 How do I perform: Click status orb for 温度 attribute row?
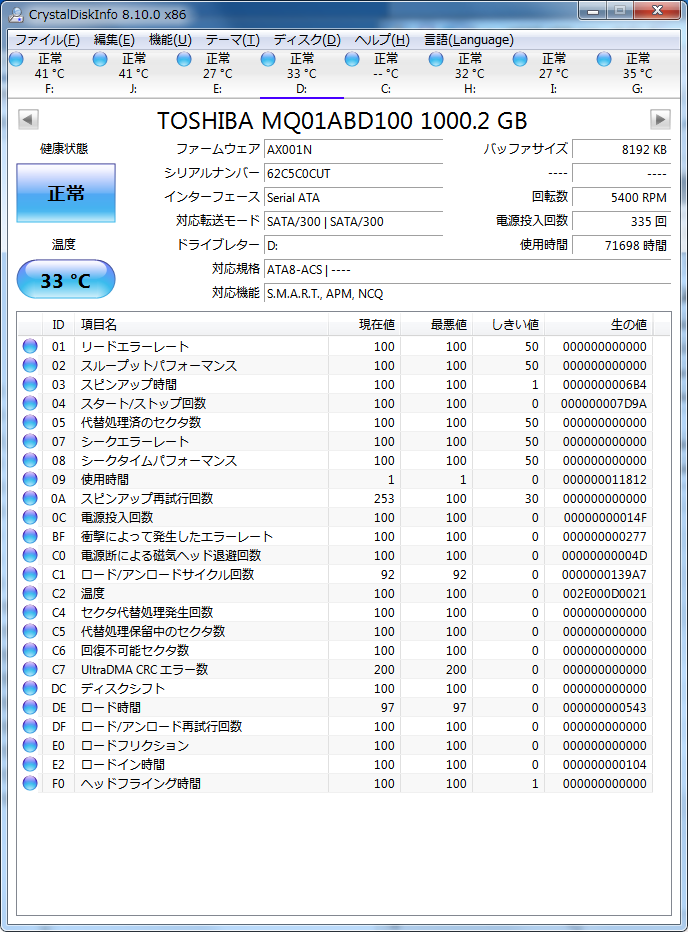point(30,594)
